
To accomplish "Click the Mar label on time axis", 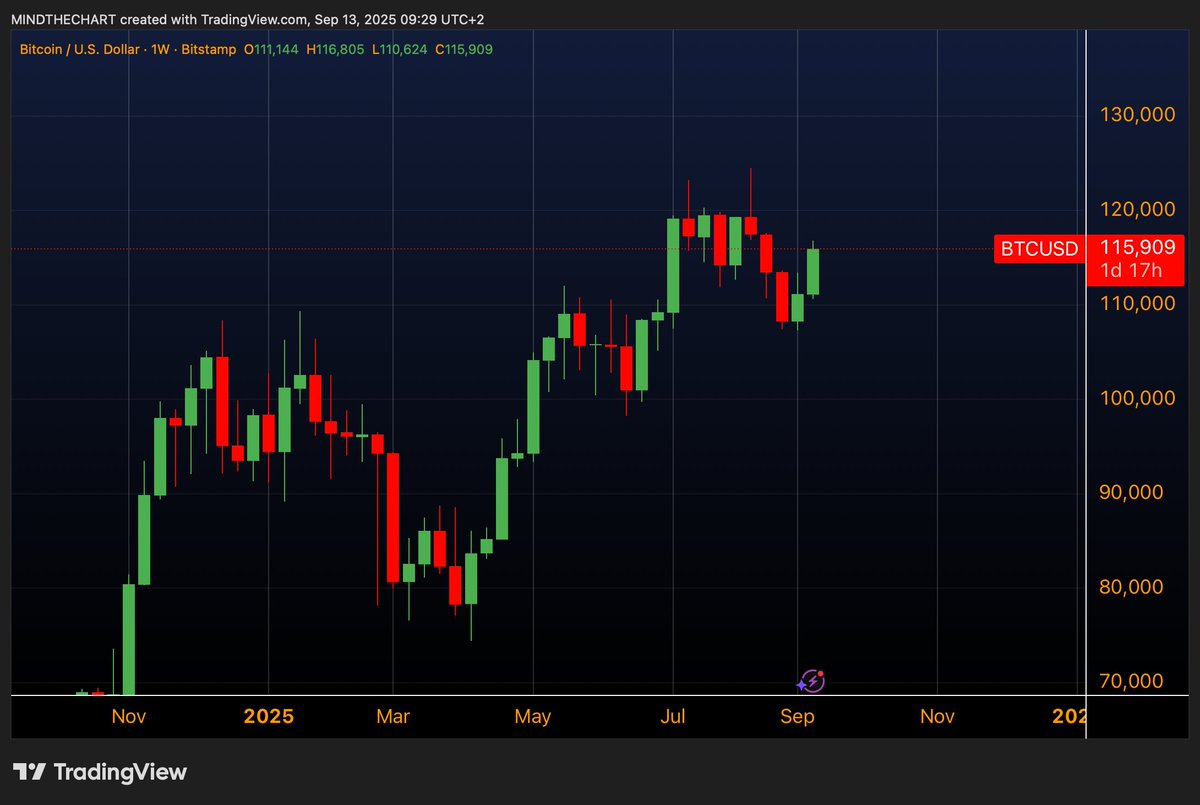I will 393,716.
